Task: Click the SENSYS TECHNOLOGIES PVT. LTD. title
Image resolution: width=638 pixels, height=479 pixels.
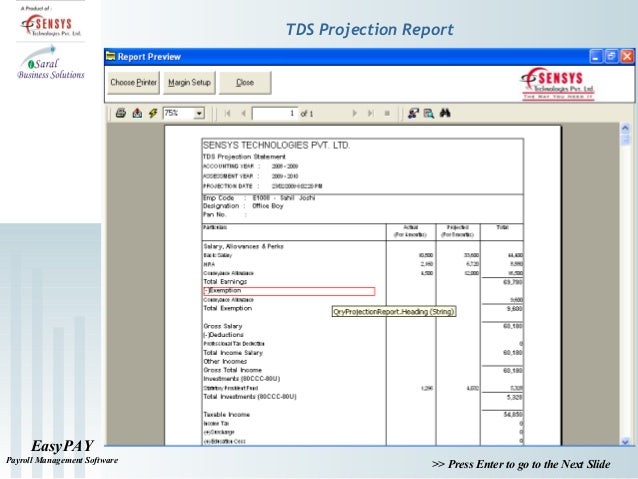Action: (x=276, y=145)
